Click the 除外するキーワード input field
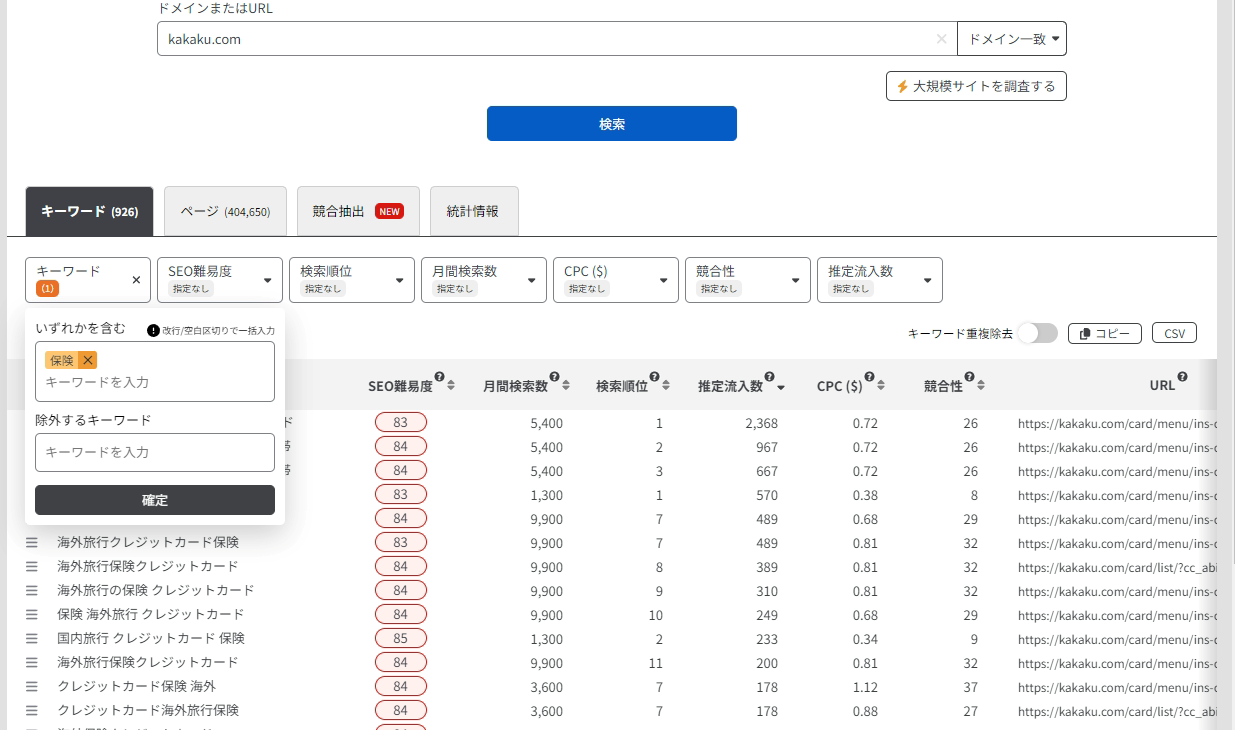The image size is (1235, 730). (x=155, y=452)
